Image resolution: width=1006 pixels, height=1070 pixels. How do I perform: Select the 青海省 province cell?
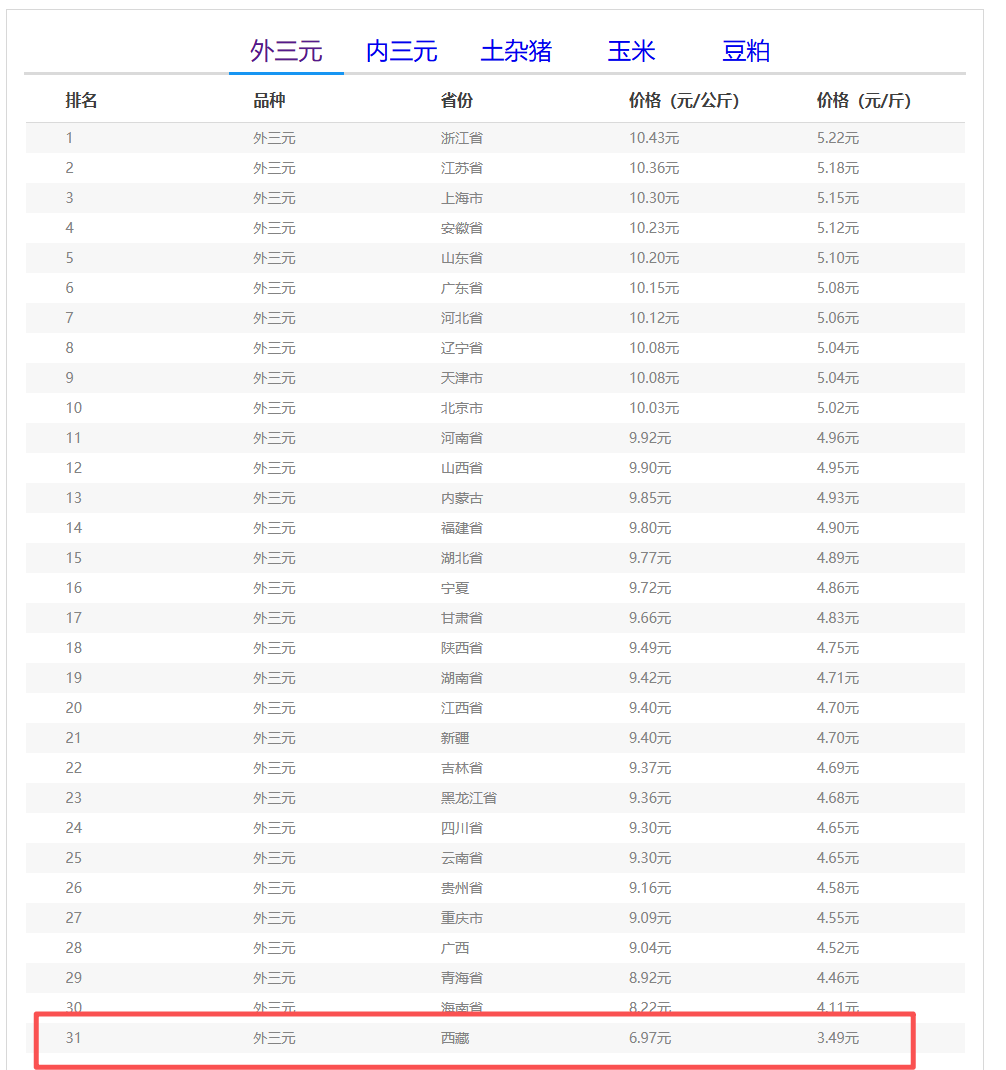pyautogui.click(x=461, y=979)
